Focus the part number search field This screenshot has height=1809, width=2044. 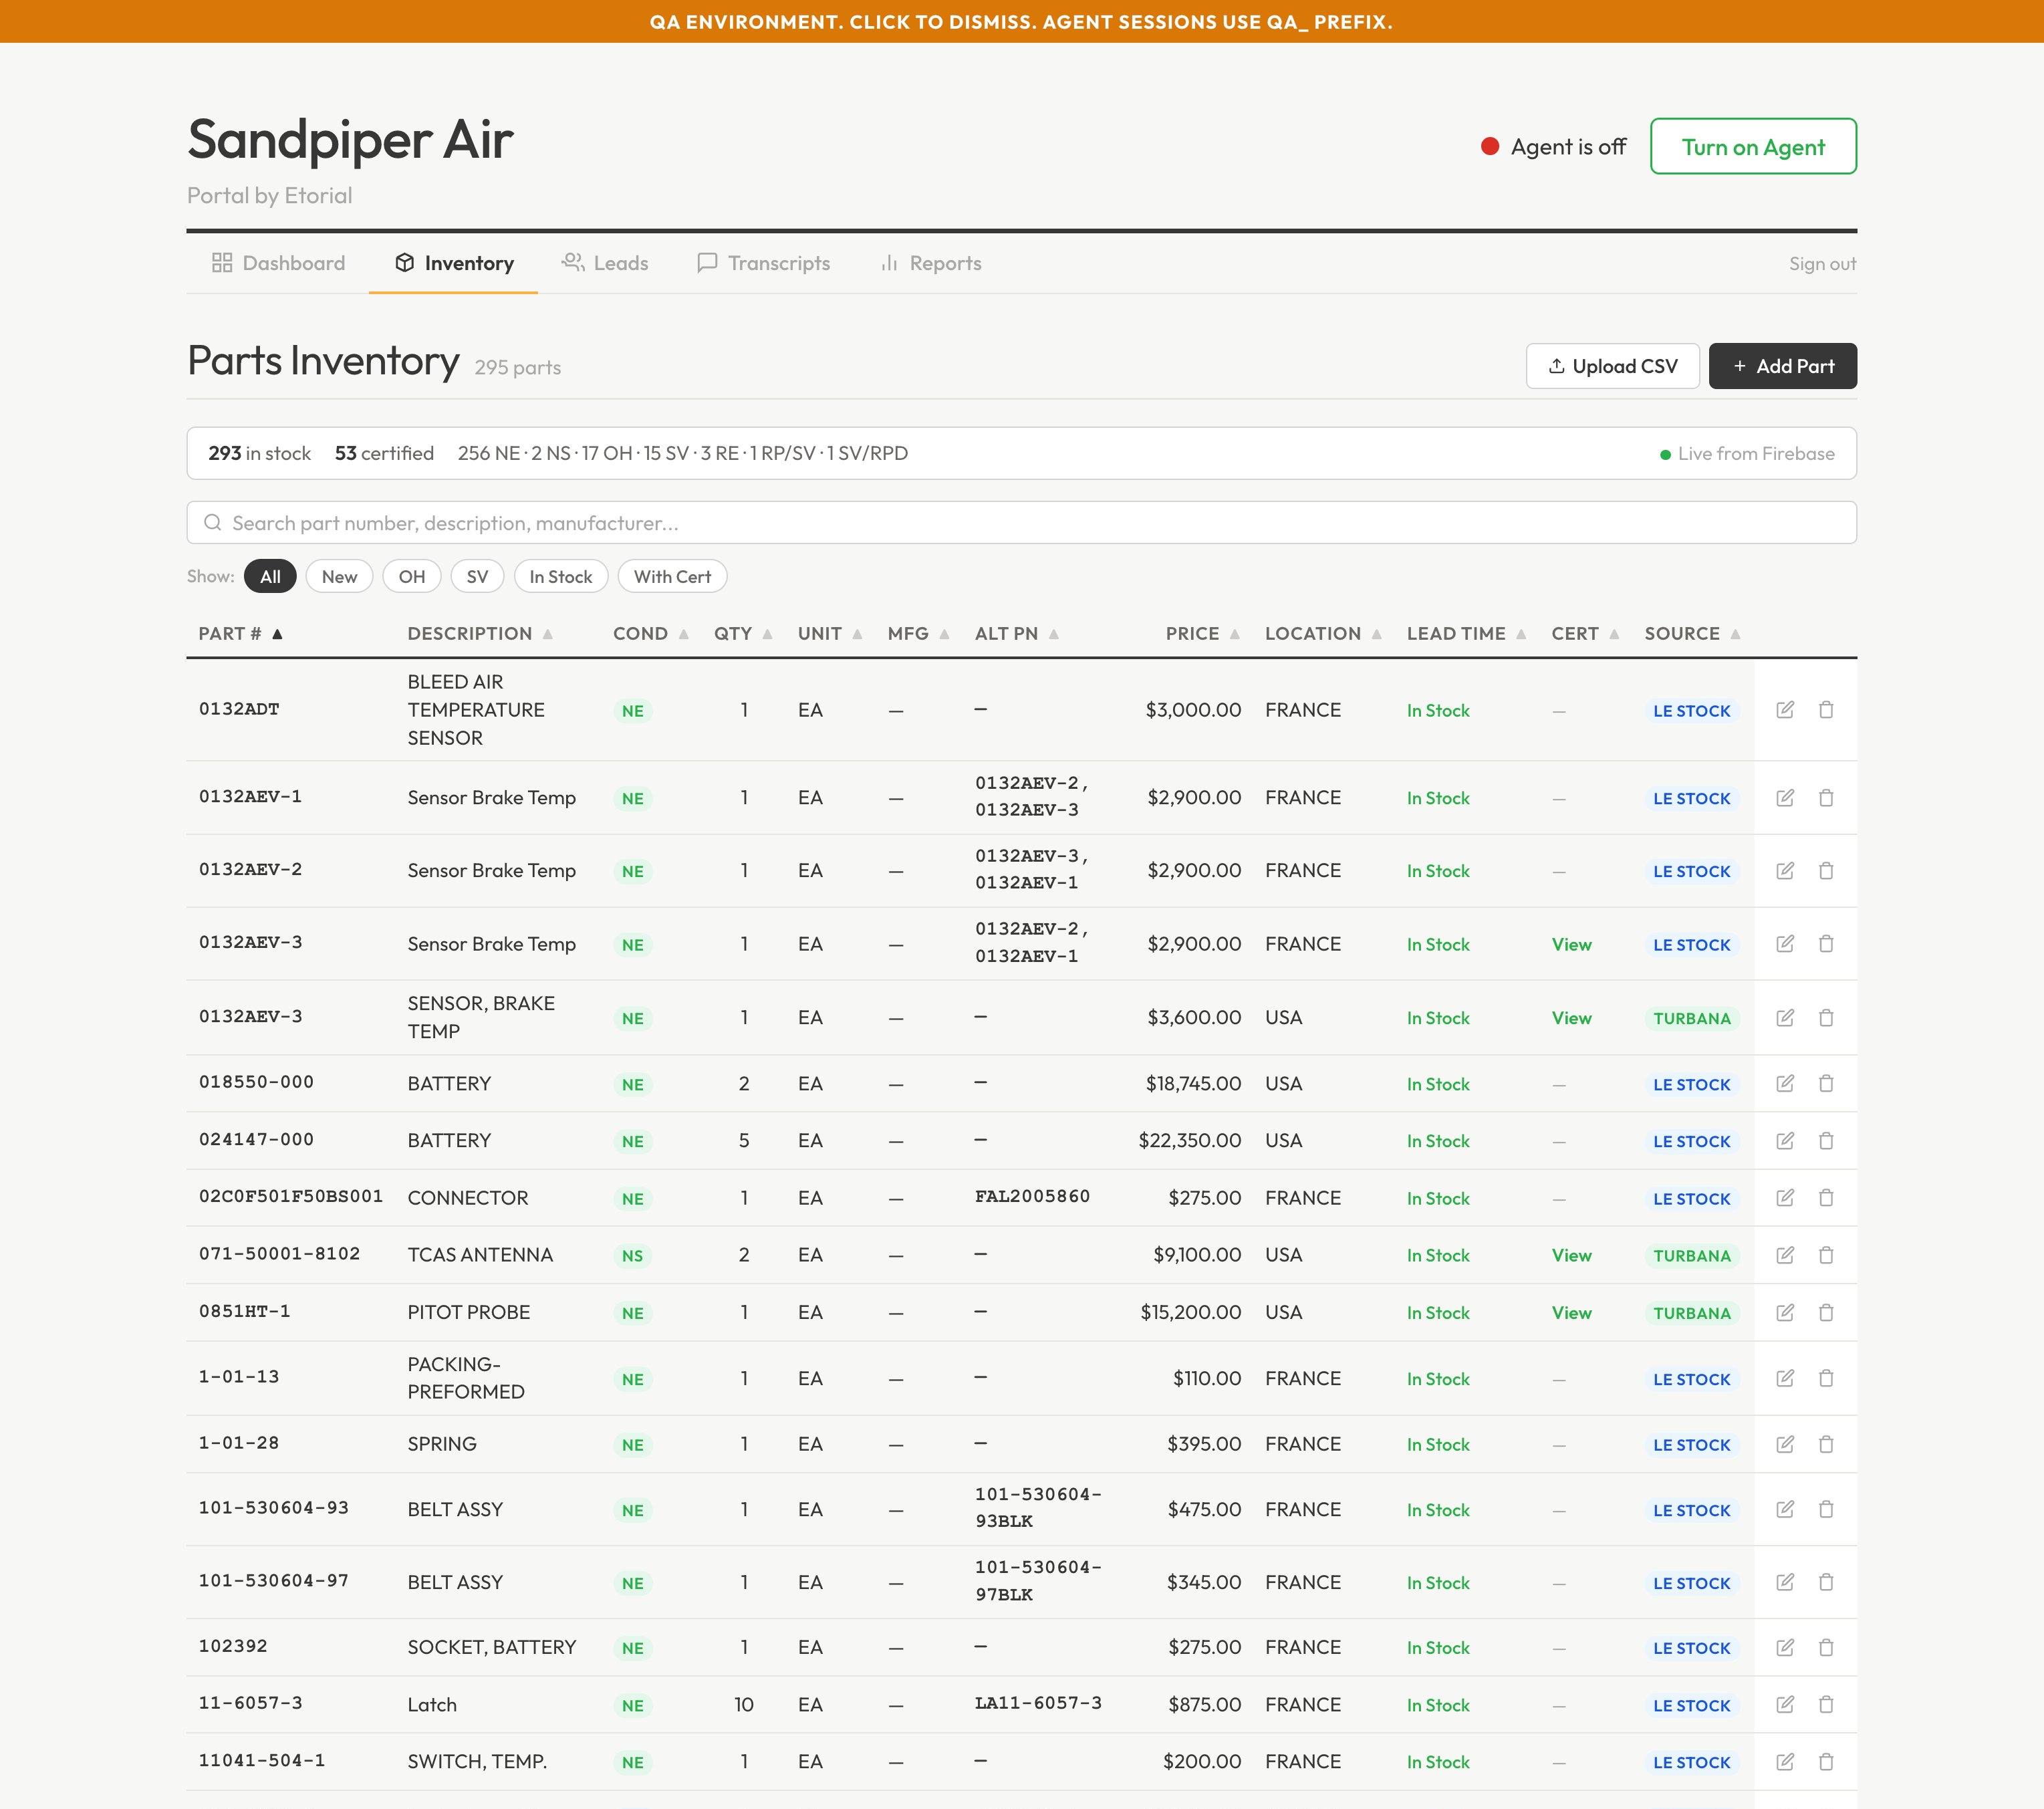point(1022,523)
